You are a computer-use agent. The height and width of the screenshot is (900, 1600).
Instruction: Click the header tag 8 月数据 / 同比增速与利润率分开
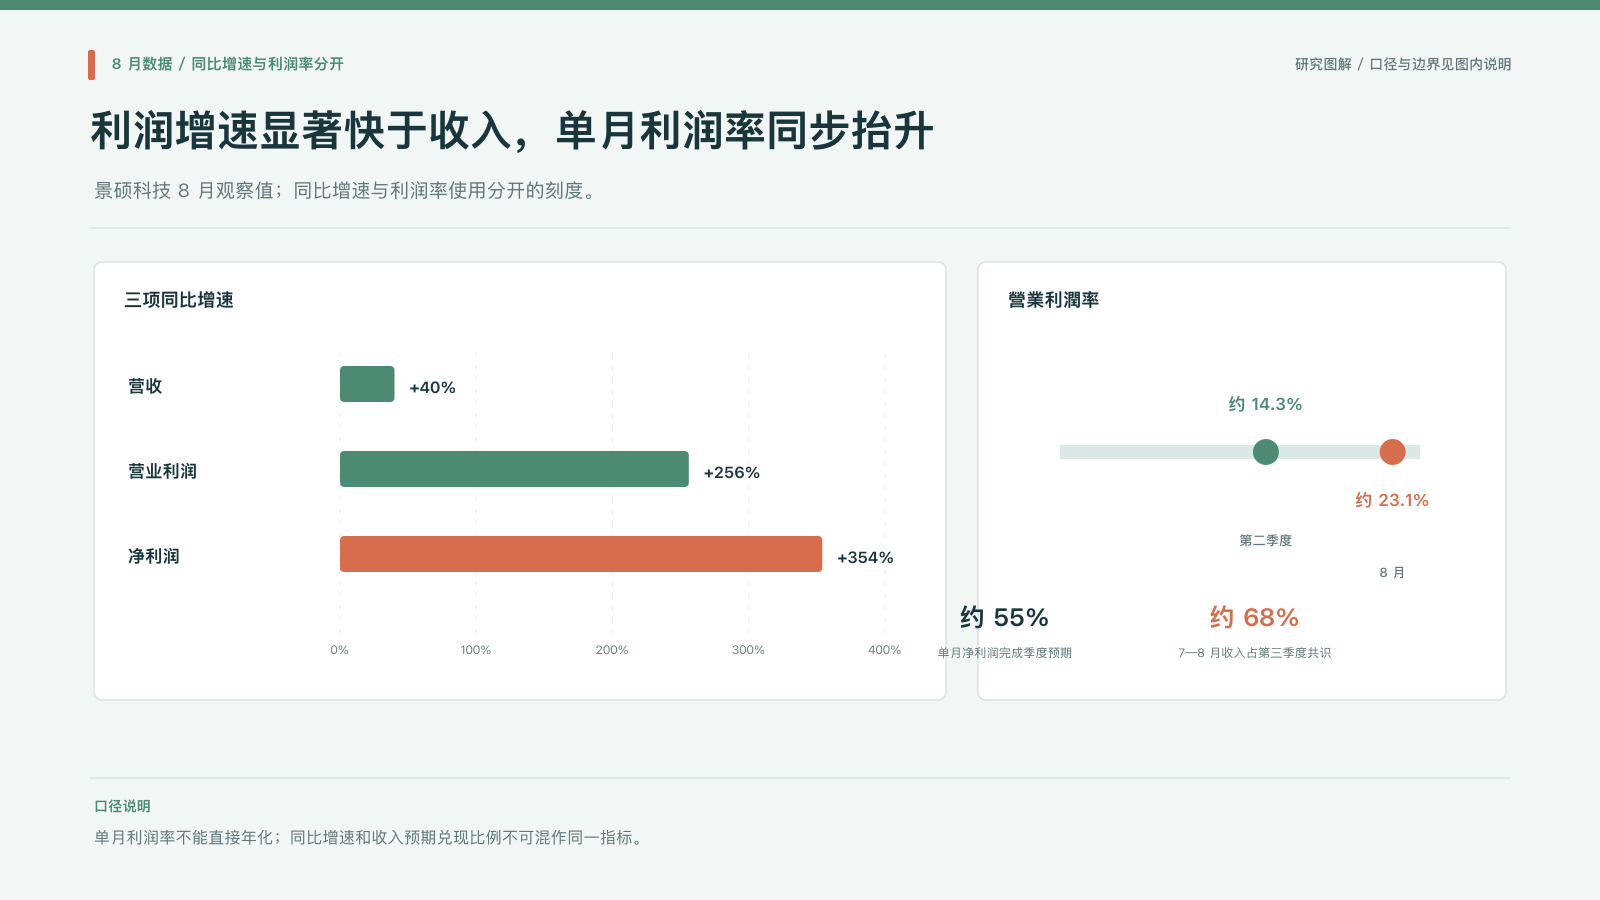pyautogui.click(x=228, y=64)
